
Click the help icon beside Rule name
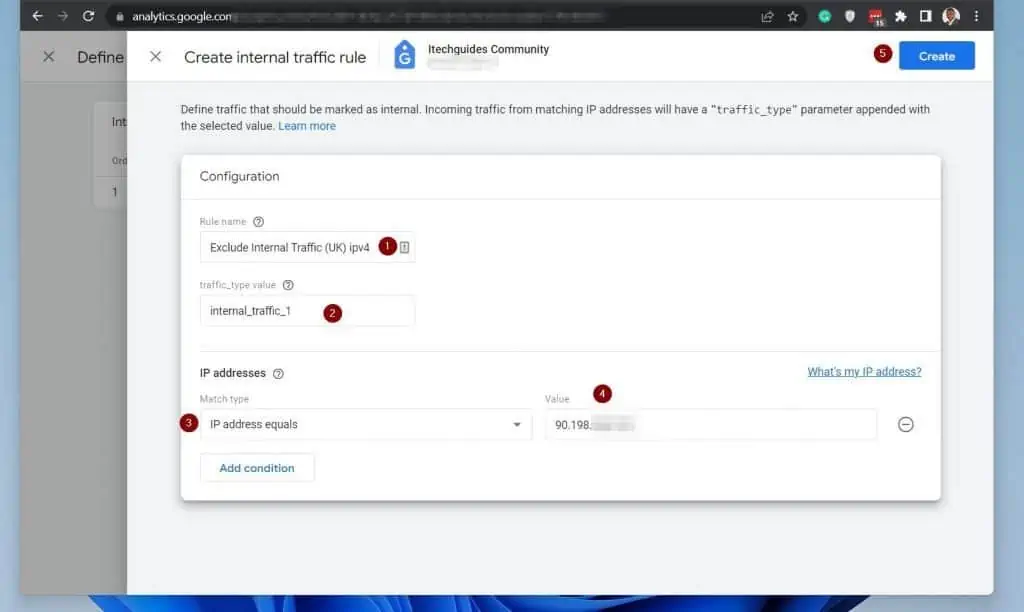[x=258, y=222]
